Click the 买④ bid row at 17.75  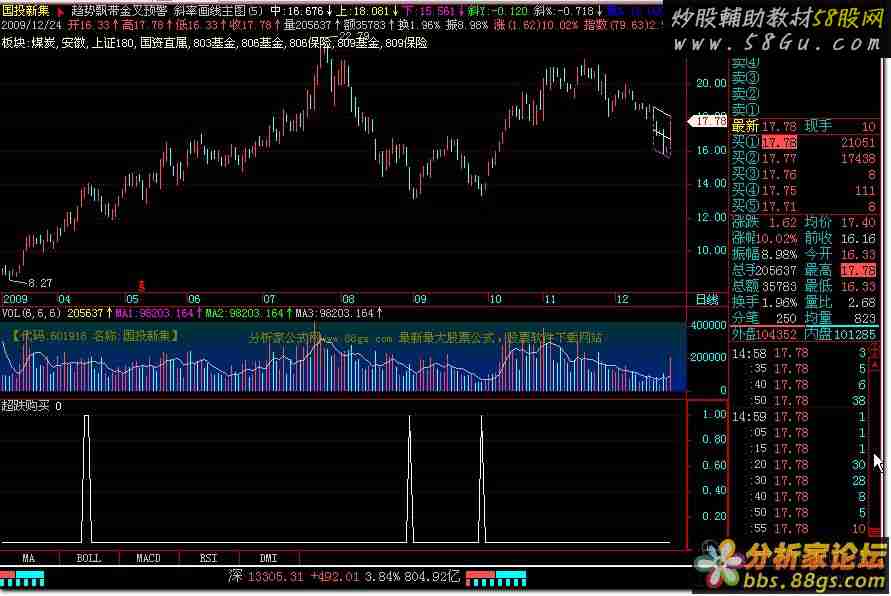coord(803,190)
